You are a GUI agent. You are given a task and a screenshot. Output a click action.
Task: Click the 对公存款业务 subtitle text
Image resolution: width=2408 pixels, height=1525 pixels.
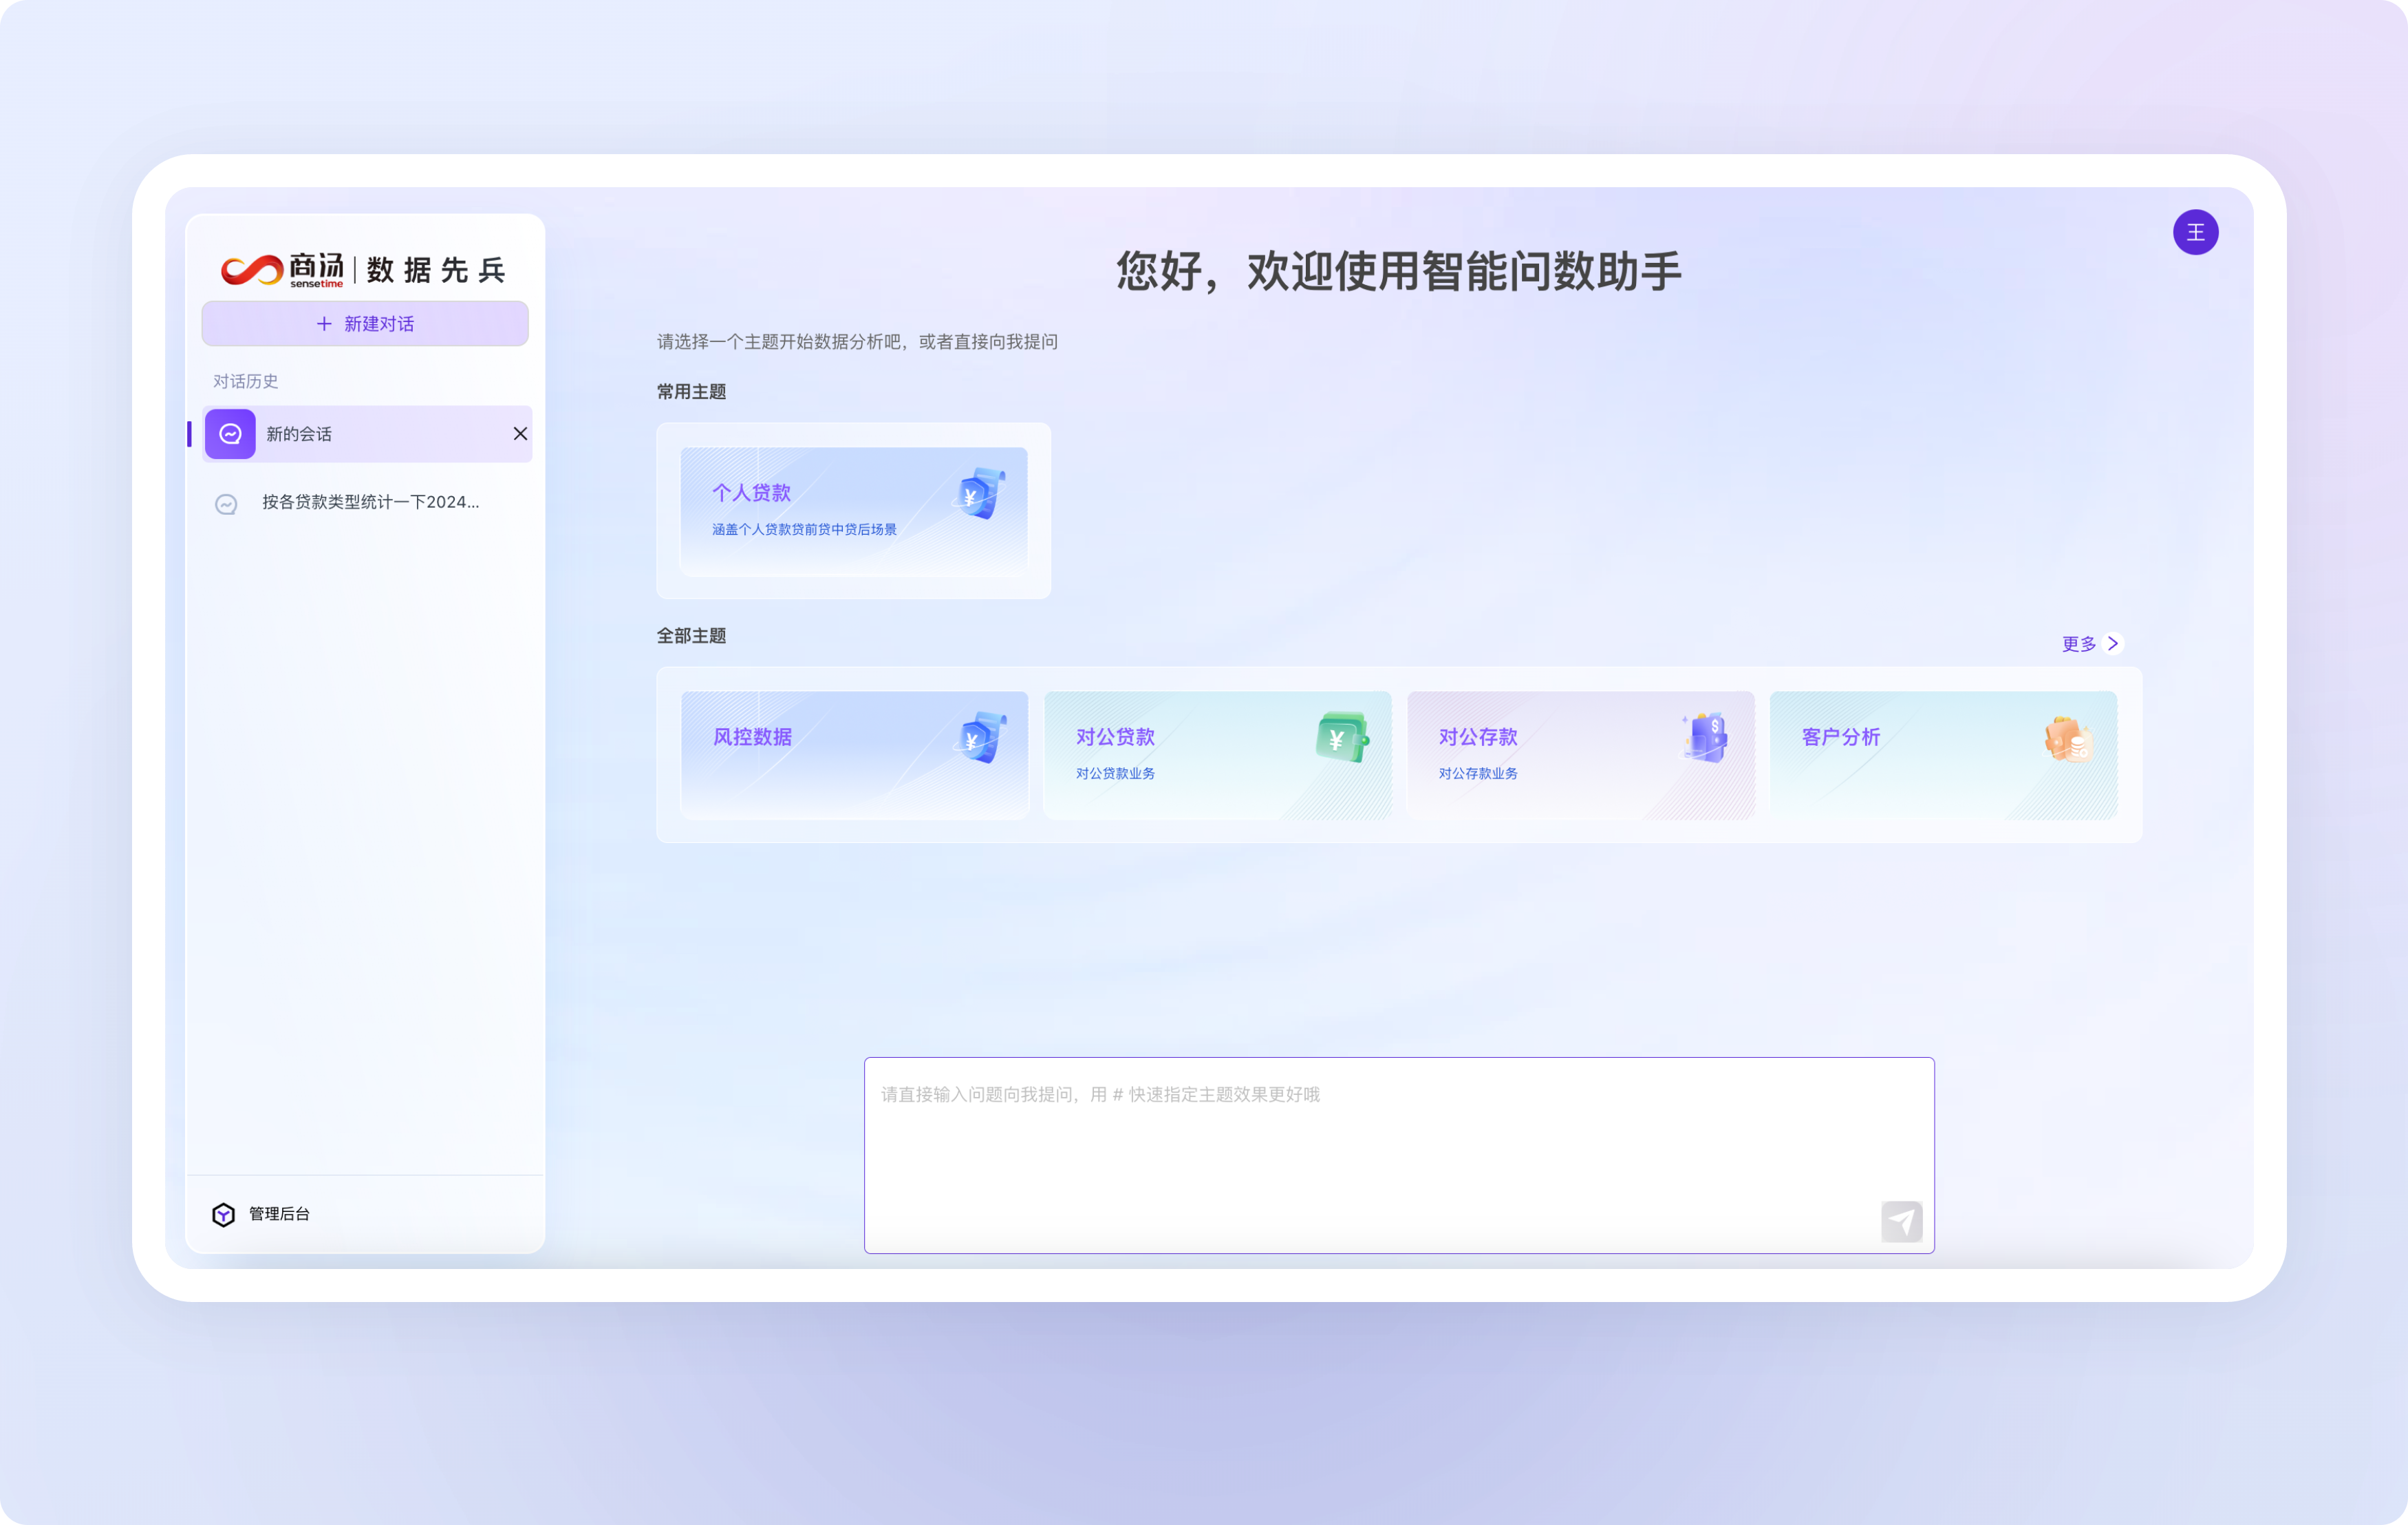1478,773
